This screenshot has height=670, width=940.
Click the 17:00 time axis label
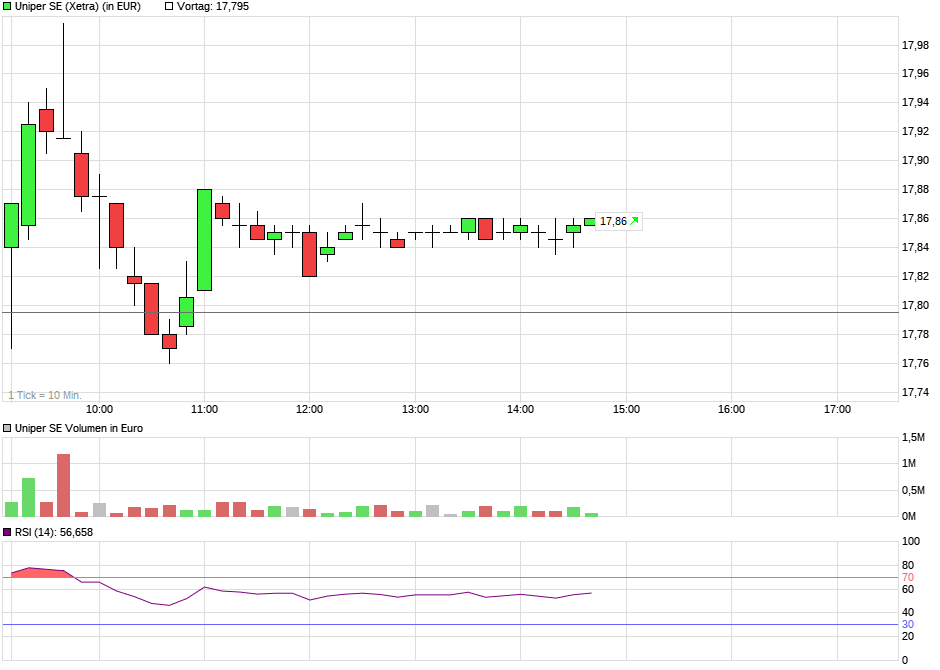click(x=837, y=409)
